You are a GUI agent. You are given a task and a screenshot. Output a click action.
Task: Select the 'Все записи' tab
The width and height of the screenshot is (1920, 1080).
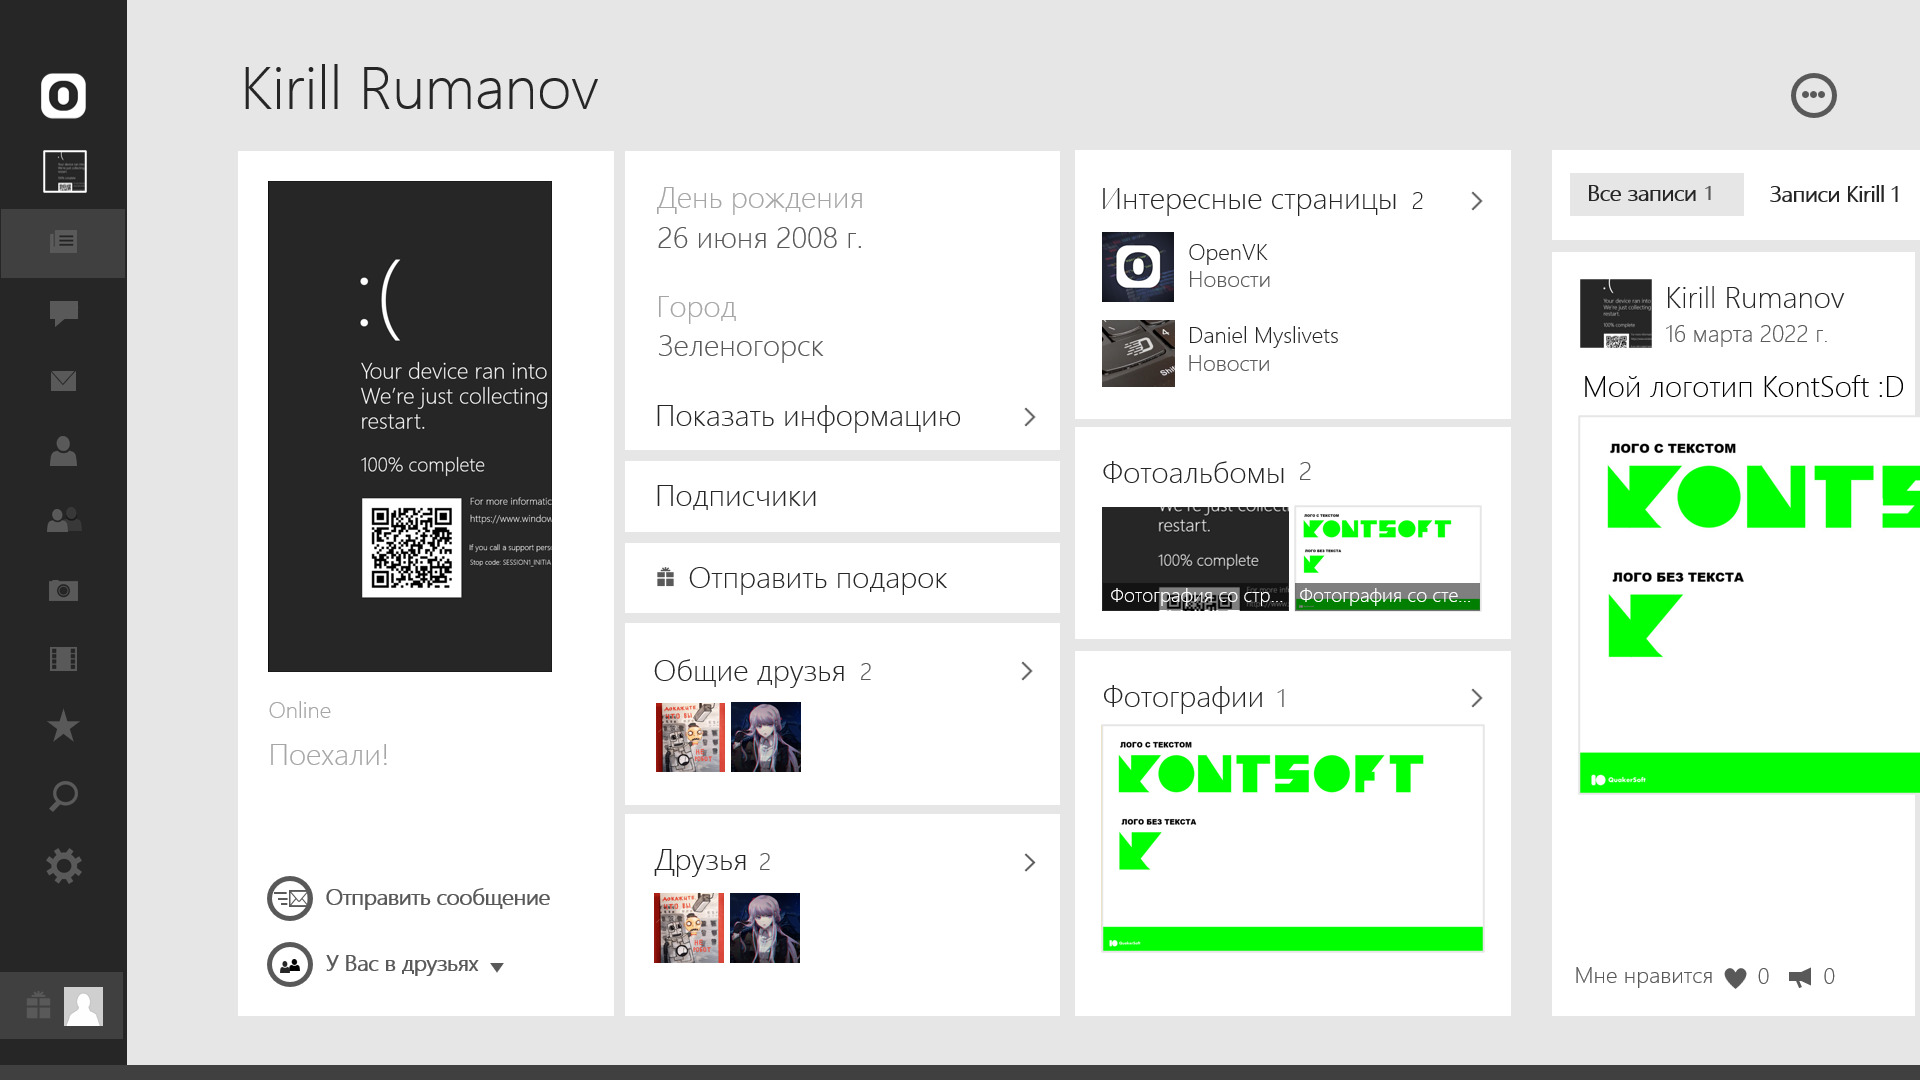[x=1656, y=194]
